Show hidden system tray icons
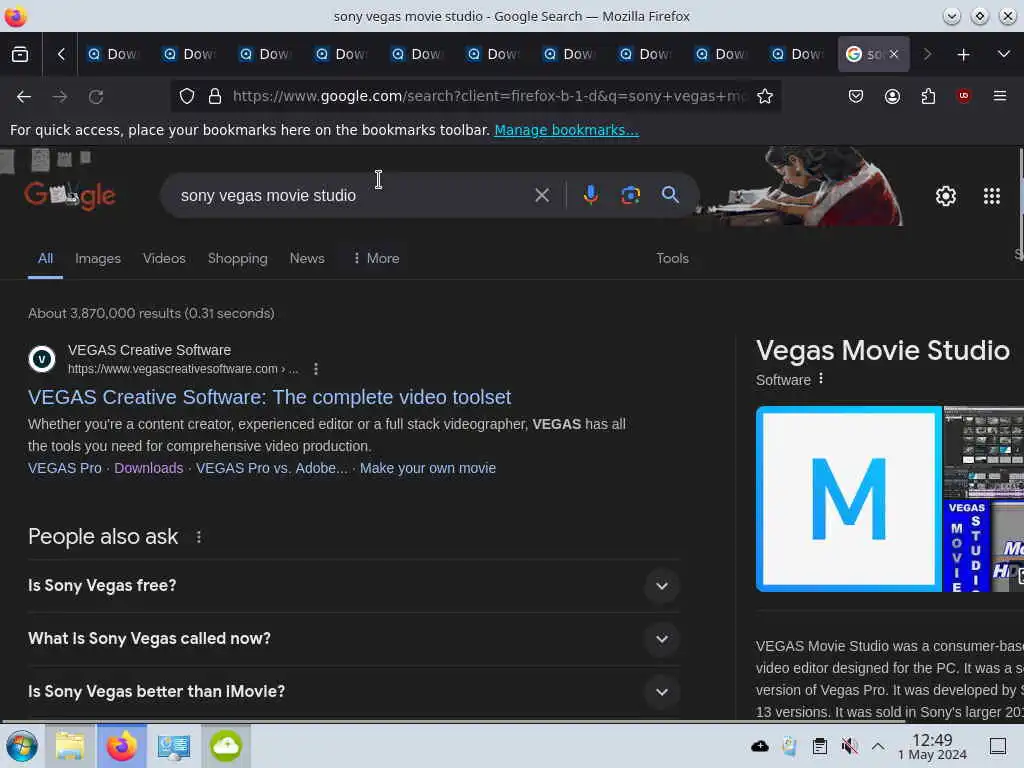Image resolution: width=1024 pixels, height=768 pixels. click(878, 746)
